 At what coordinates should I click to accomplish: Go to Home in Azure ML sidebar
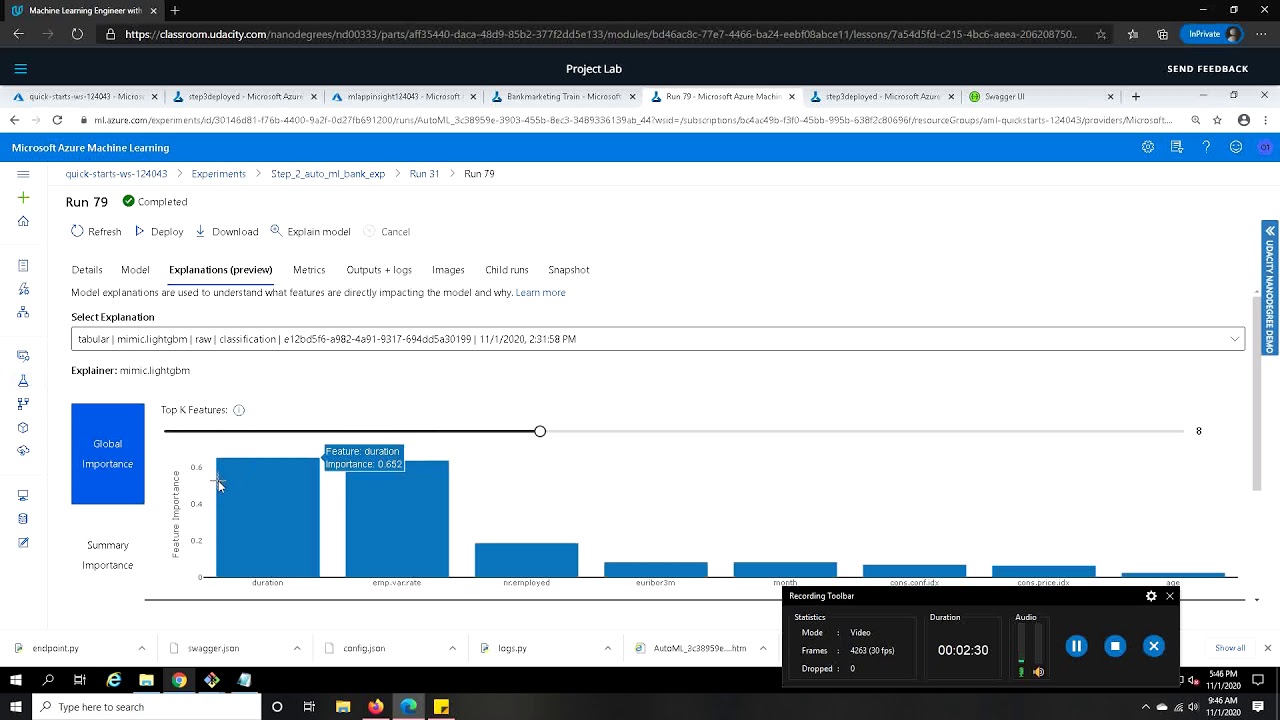[x=23, y=221]
